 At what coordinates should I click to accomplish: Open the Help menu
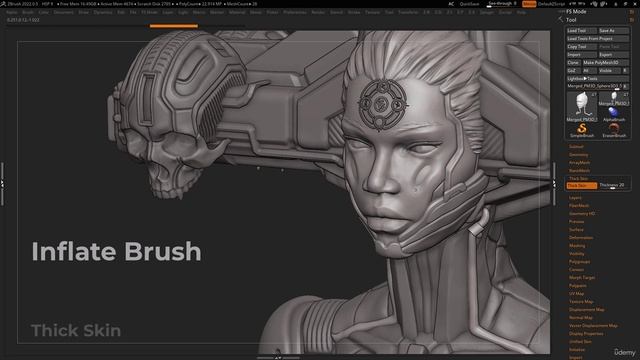pyautogui.click(x=521, y=12)
